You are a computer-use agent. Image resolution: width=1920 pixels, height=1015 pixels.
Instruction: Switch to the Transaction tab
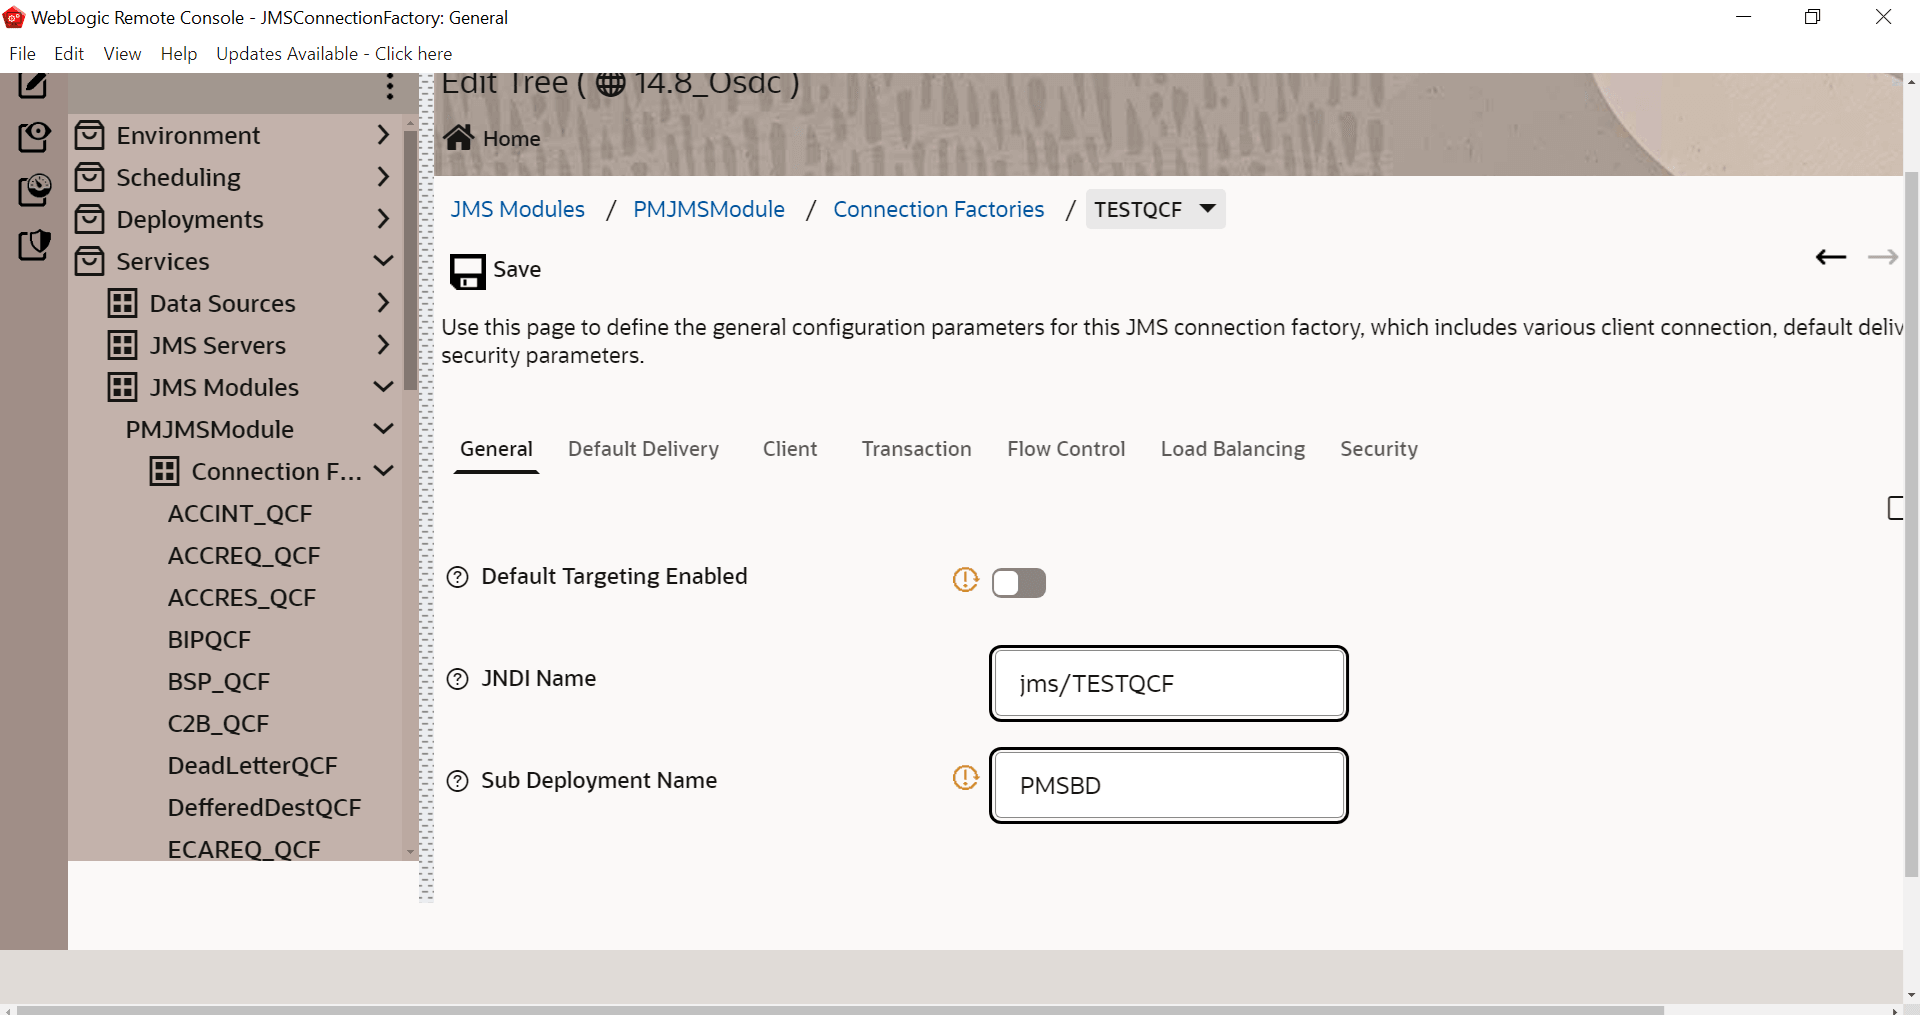[917, 449]
